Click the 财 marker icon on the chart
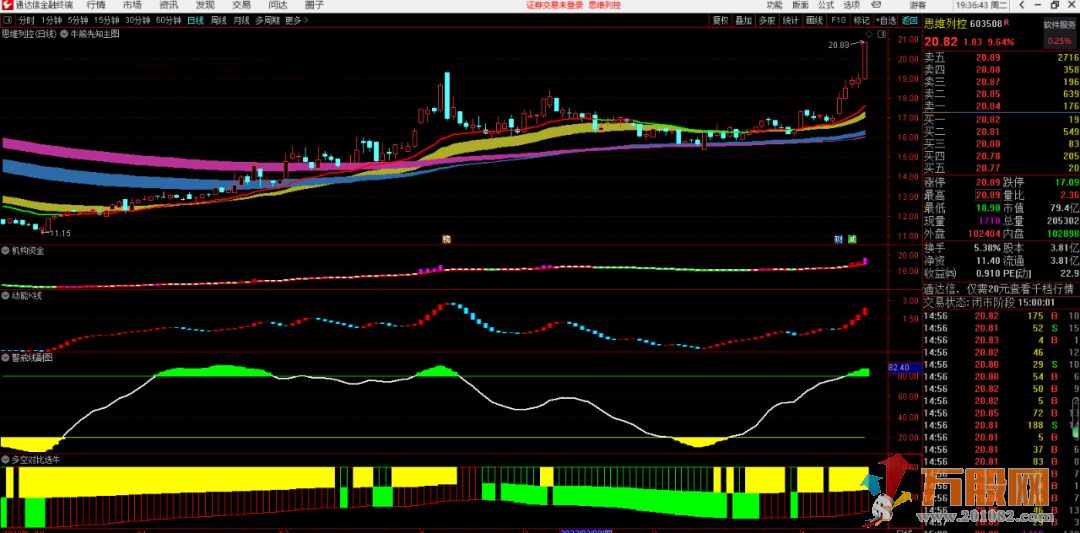Image resolution: width=1080 pixels, height=533 pixels. pyautogui.click(x=838, y=239)
